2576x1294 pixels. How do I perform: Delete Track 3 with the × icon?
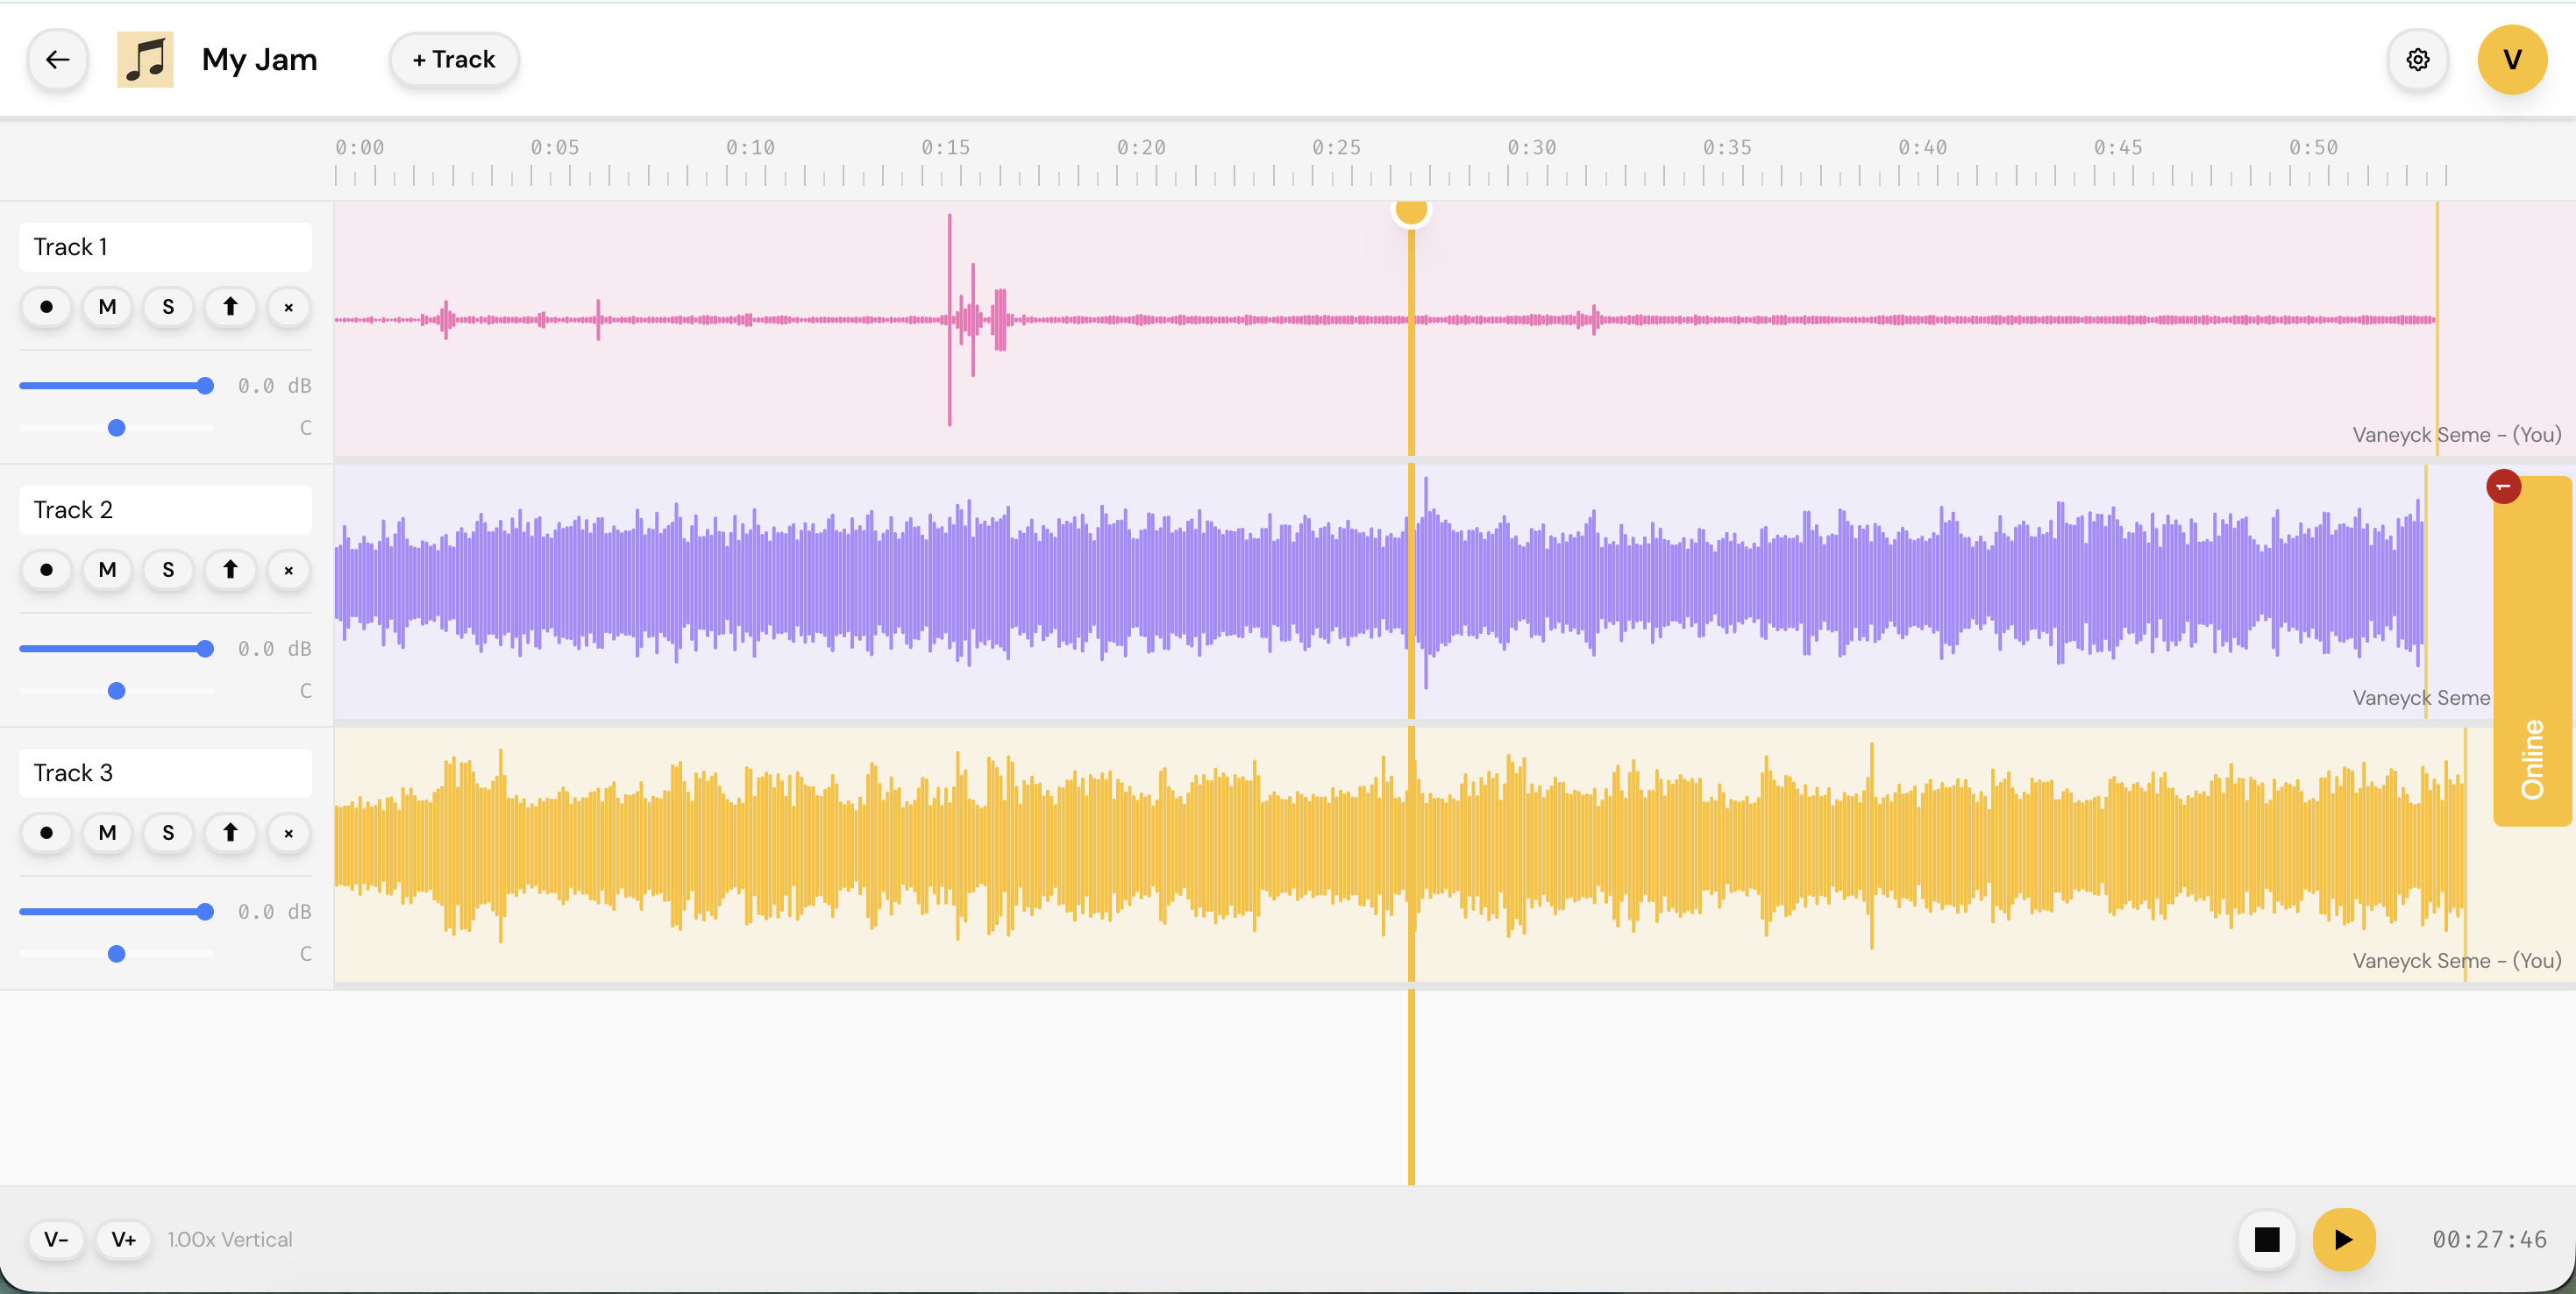pyautogui.click(x=288, y=833)
